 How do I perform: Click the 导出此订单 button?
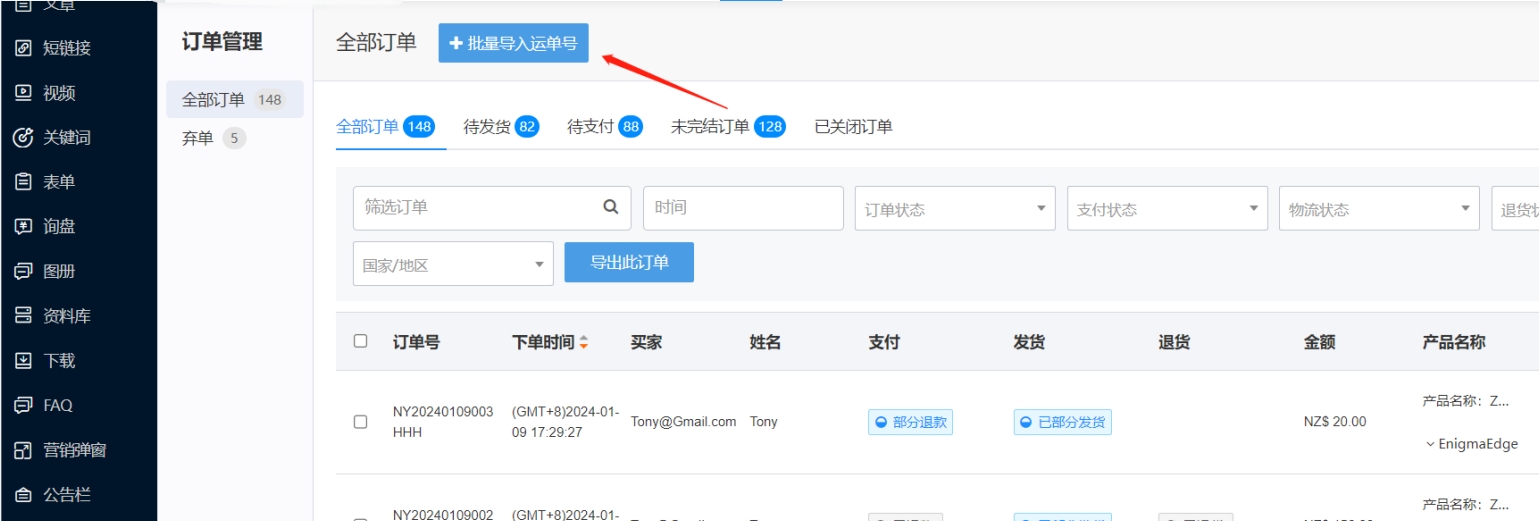[628, 262]
